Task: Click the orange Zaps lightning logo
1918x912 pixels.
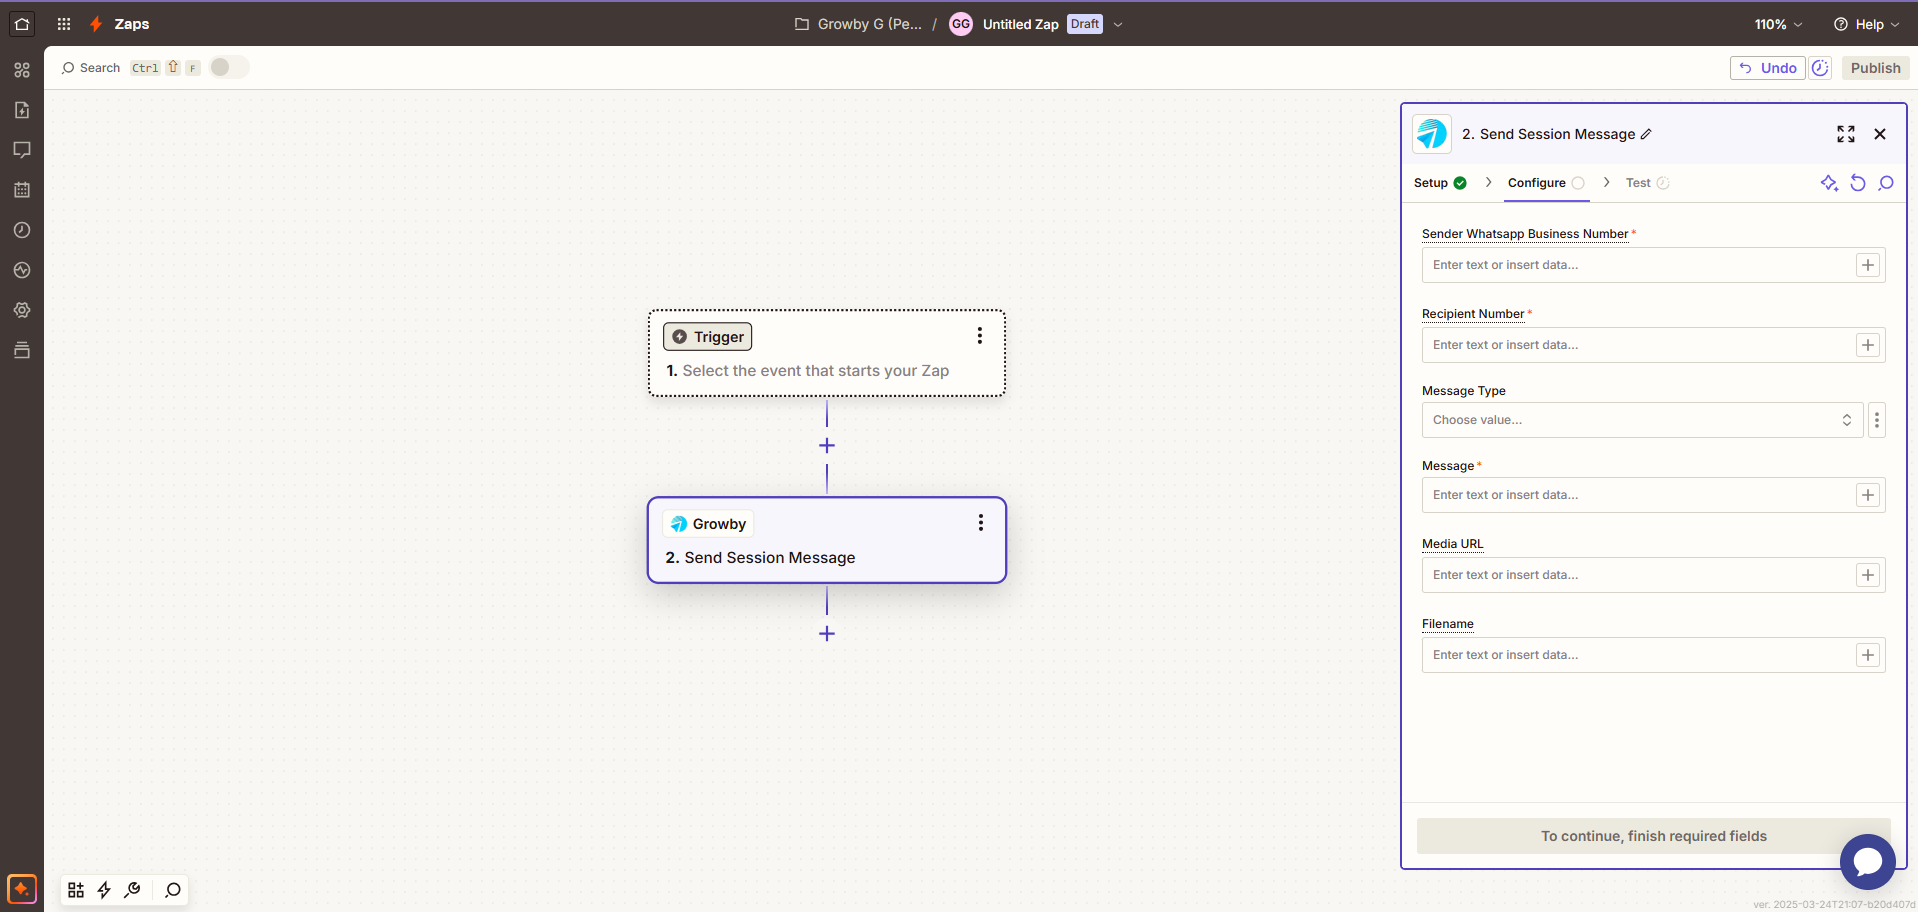Action: click(96, 24)
